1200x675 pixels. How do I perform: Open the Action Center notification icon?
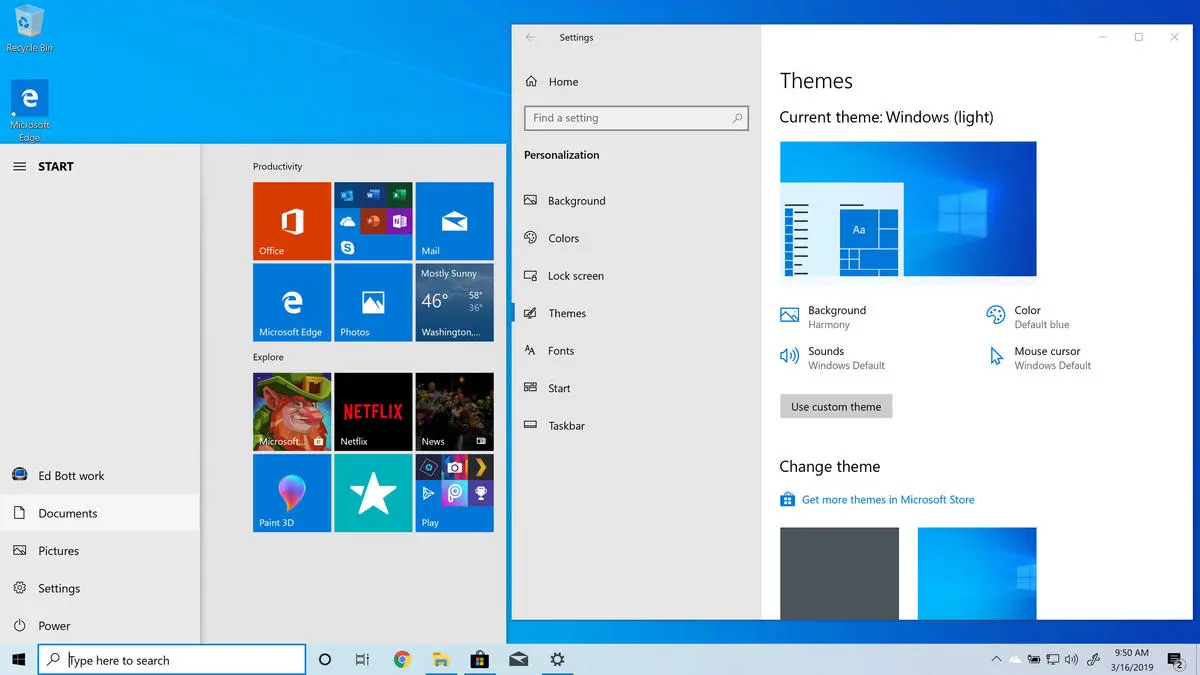[x=1175, y=660]
